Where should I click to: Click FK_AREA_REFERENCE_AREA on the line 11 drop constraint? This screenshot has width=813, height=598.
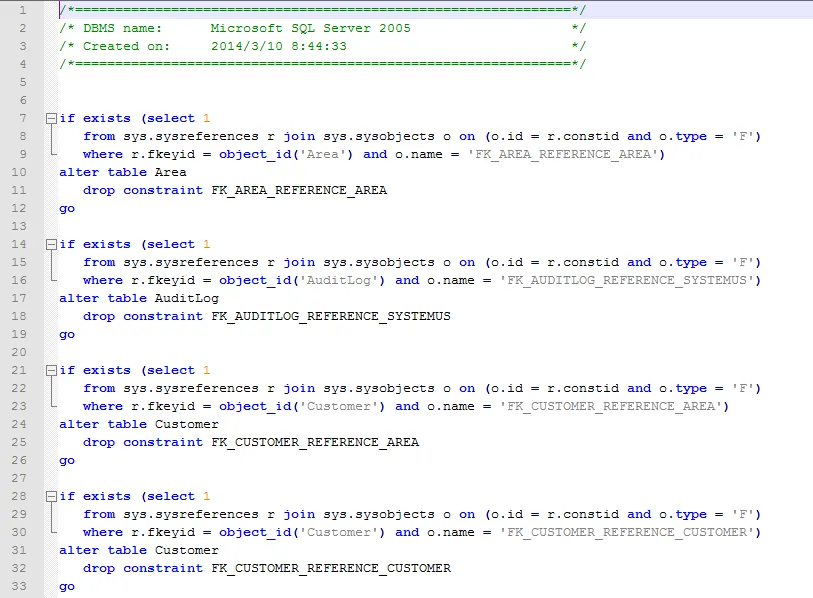point(299,190)
